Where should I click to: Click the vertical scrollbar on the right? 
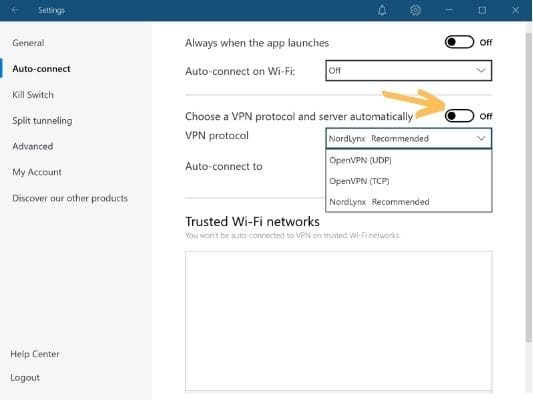(x=529, y=187)
